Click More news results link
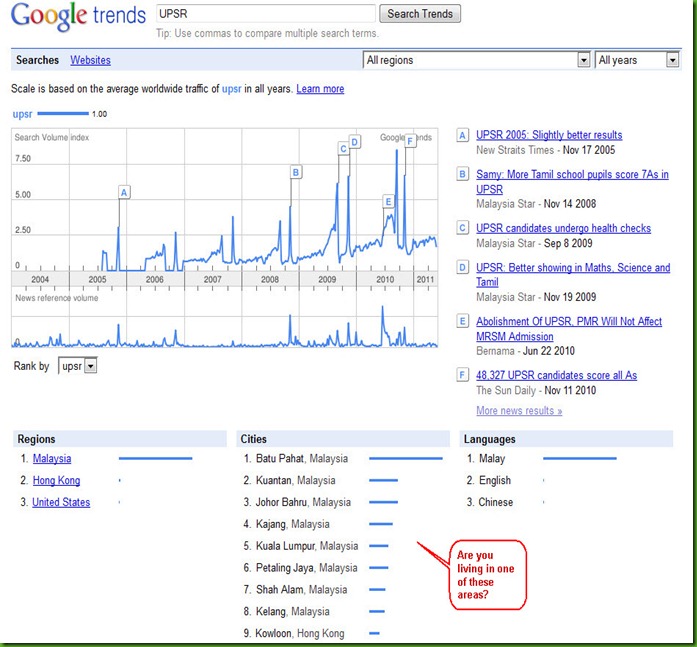Screen dimensions: 697x647 519,411
